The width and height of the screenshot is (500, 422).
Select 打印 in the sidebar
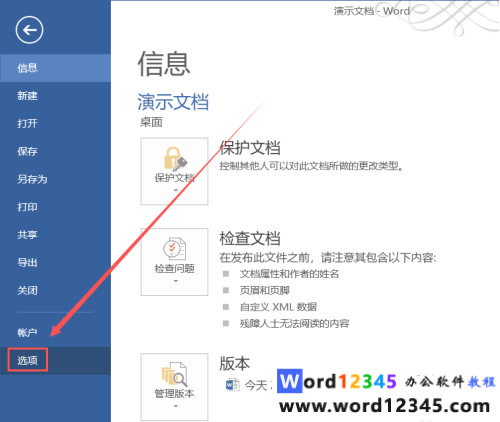(x=55, y=207)
